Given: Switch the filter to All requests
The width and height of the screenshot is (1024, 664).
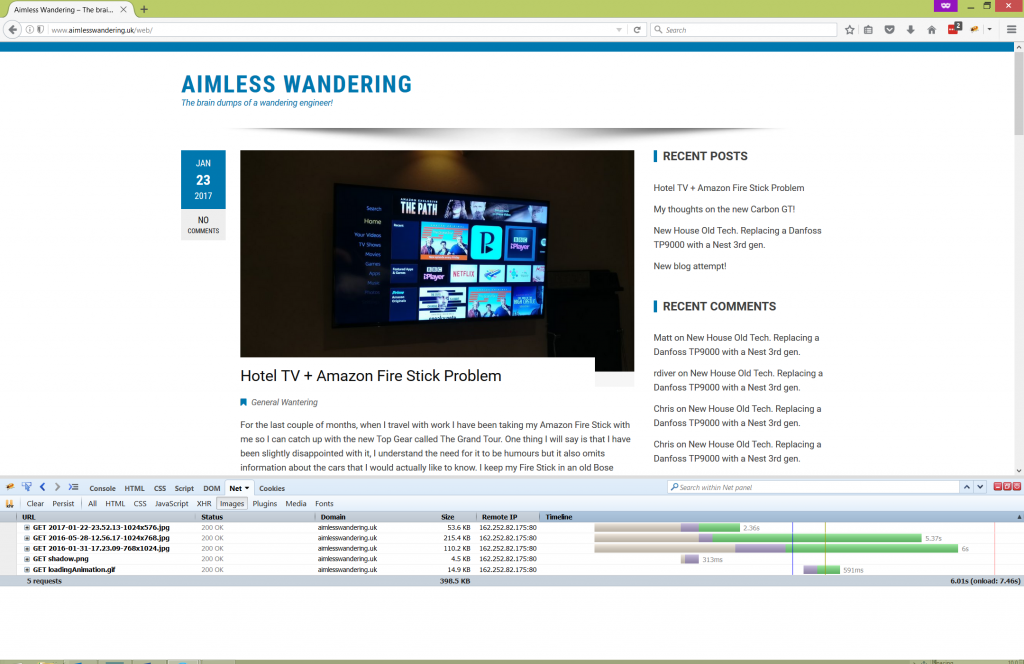Looking at the screenshot, I should pos(93,503).
